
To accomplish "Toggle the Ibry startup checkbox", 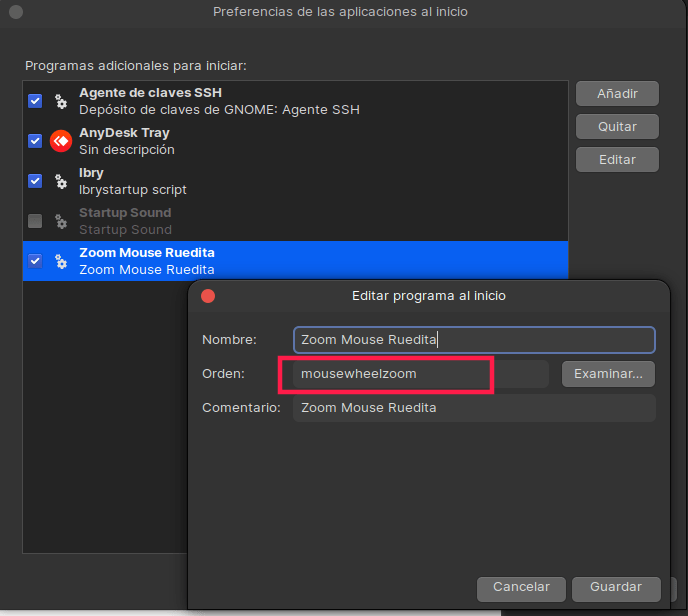I will click(x=35, y=181).
